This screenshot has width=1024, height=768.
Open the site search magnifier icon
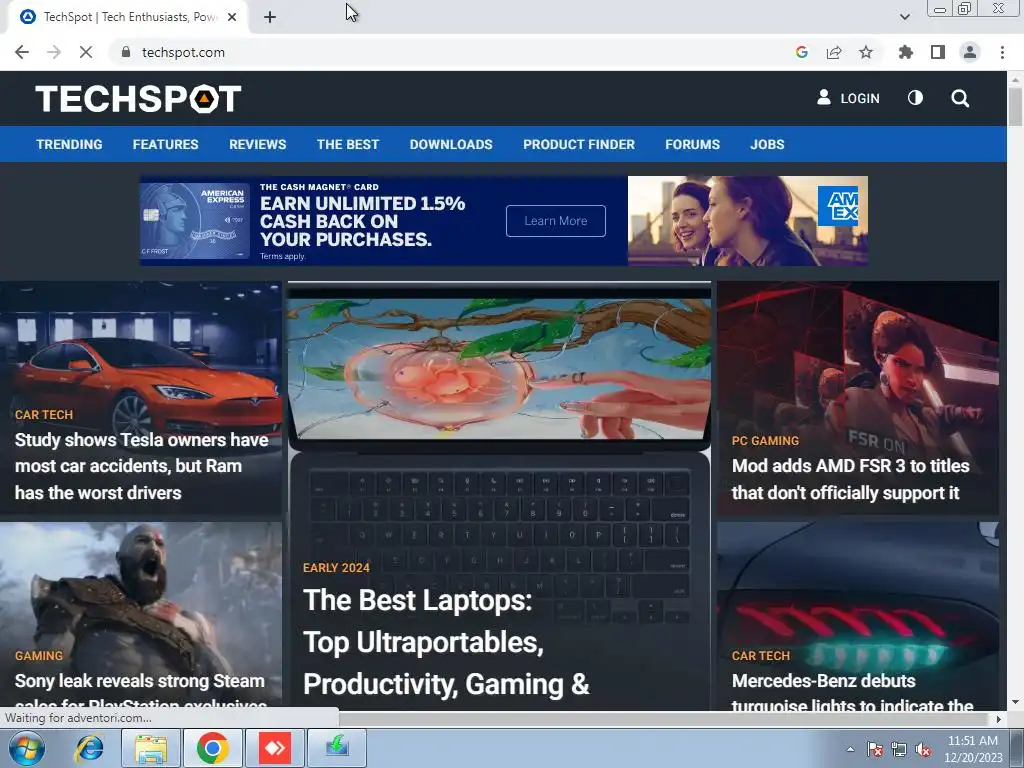(960, 99)
